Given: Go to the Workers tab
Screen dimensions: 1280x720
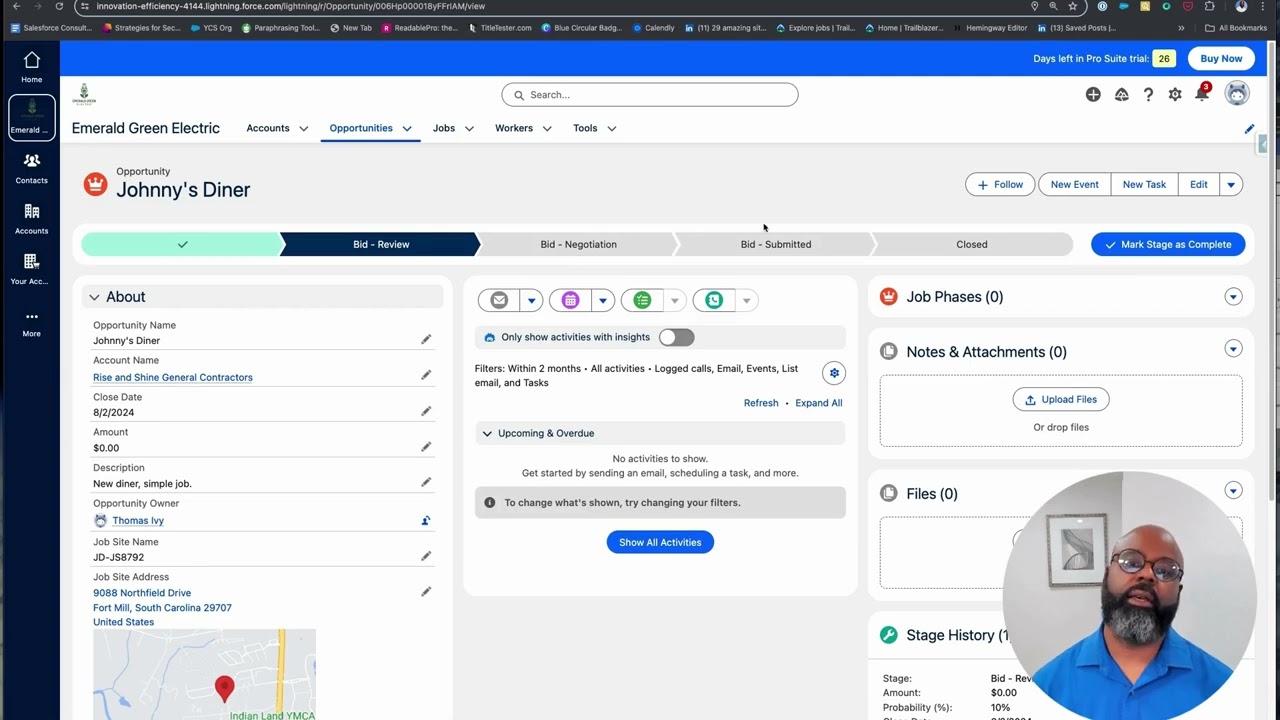Looking at the screenshot, I should pyautogui.click(x=514, y=128).
